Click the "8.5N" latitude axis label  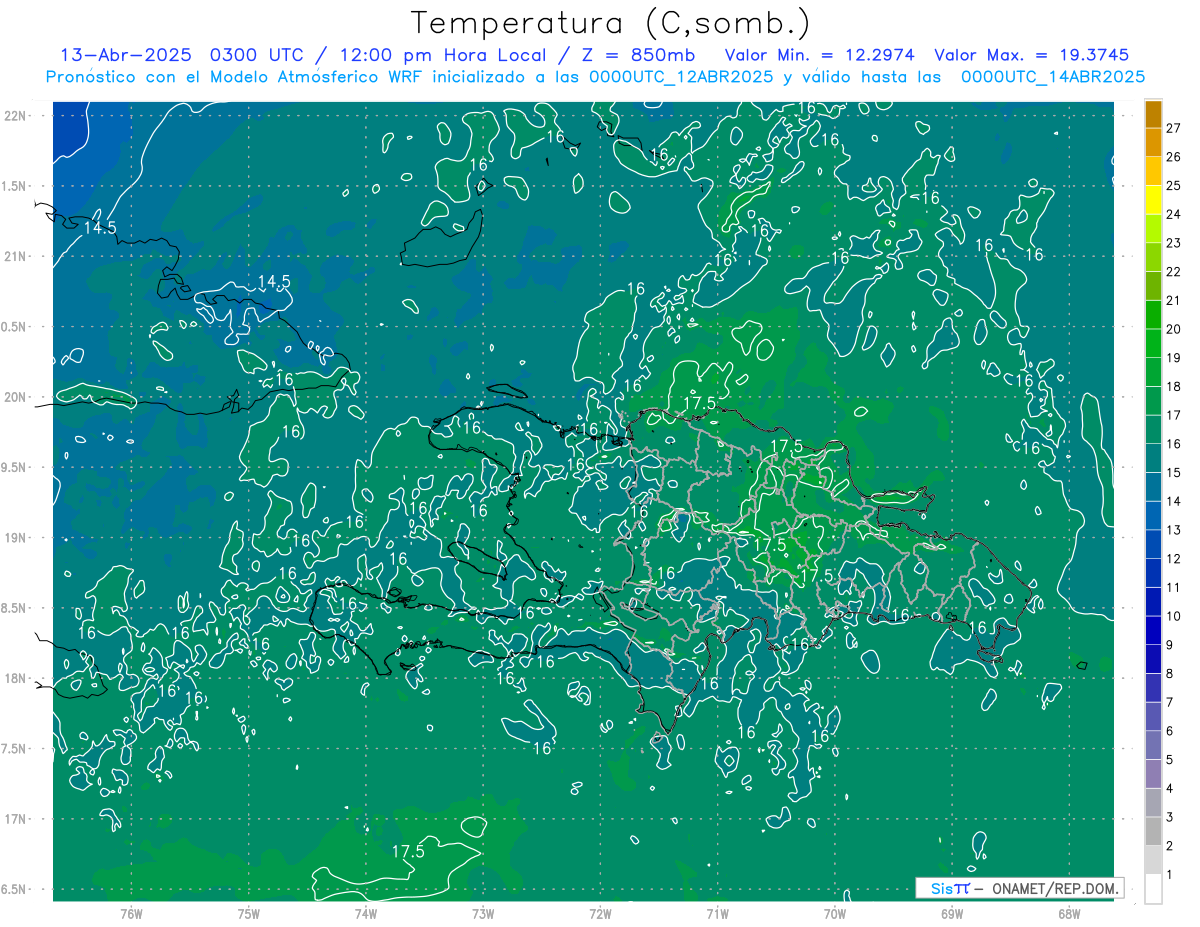tap(15, 608)
